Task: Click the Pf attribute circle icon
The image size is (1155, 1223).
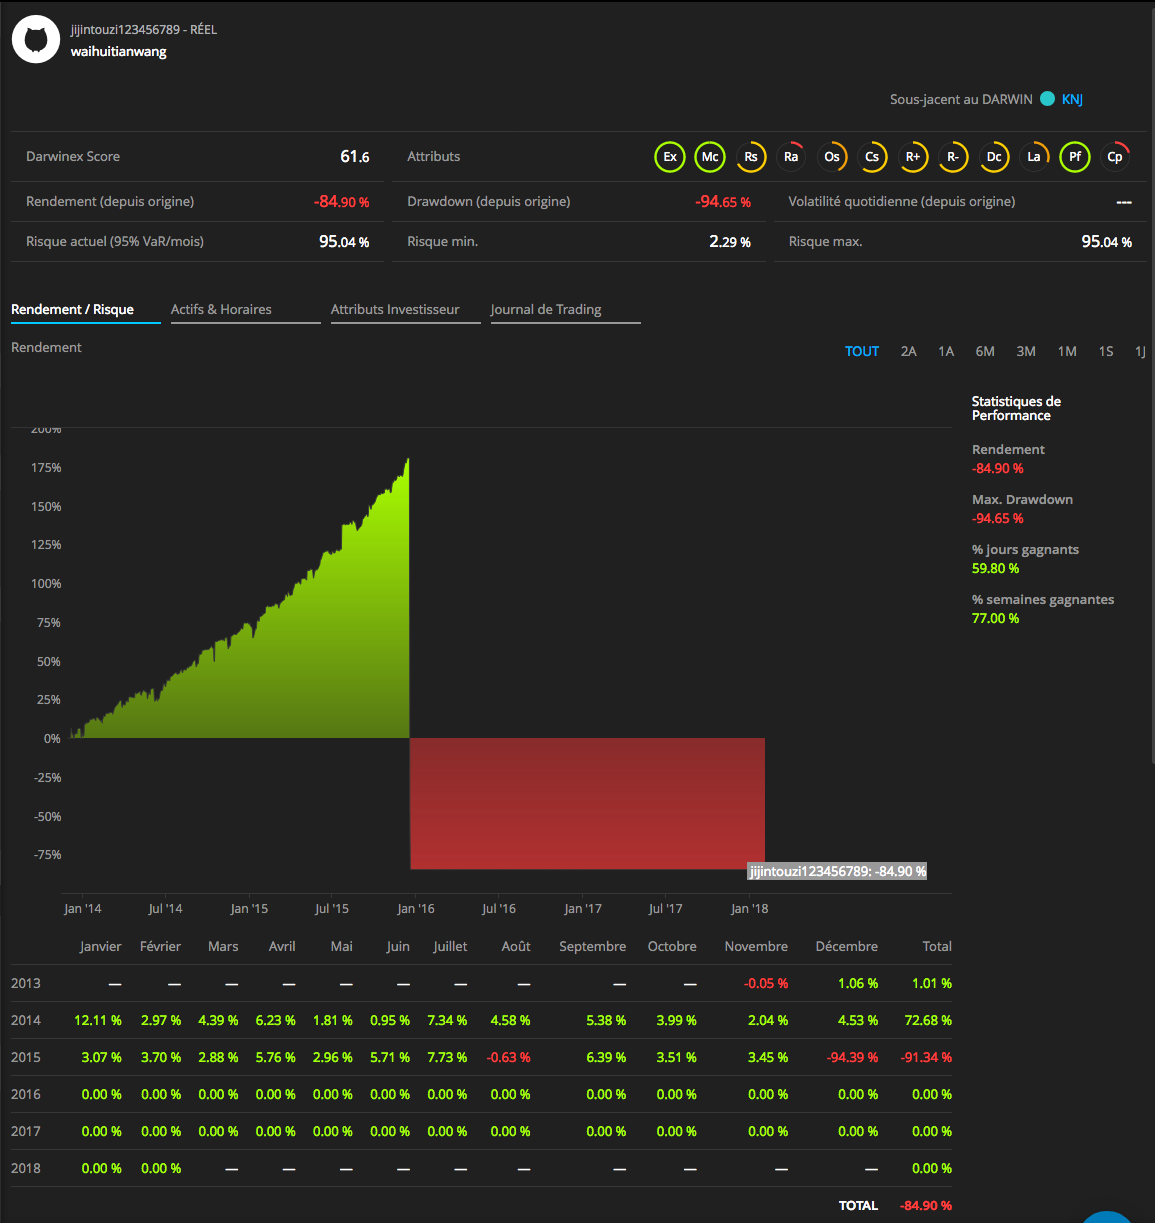Action: pos(1075,157)
